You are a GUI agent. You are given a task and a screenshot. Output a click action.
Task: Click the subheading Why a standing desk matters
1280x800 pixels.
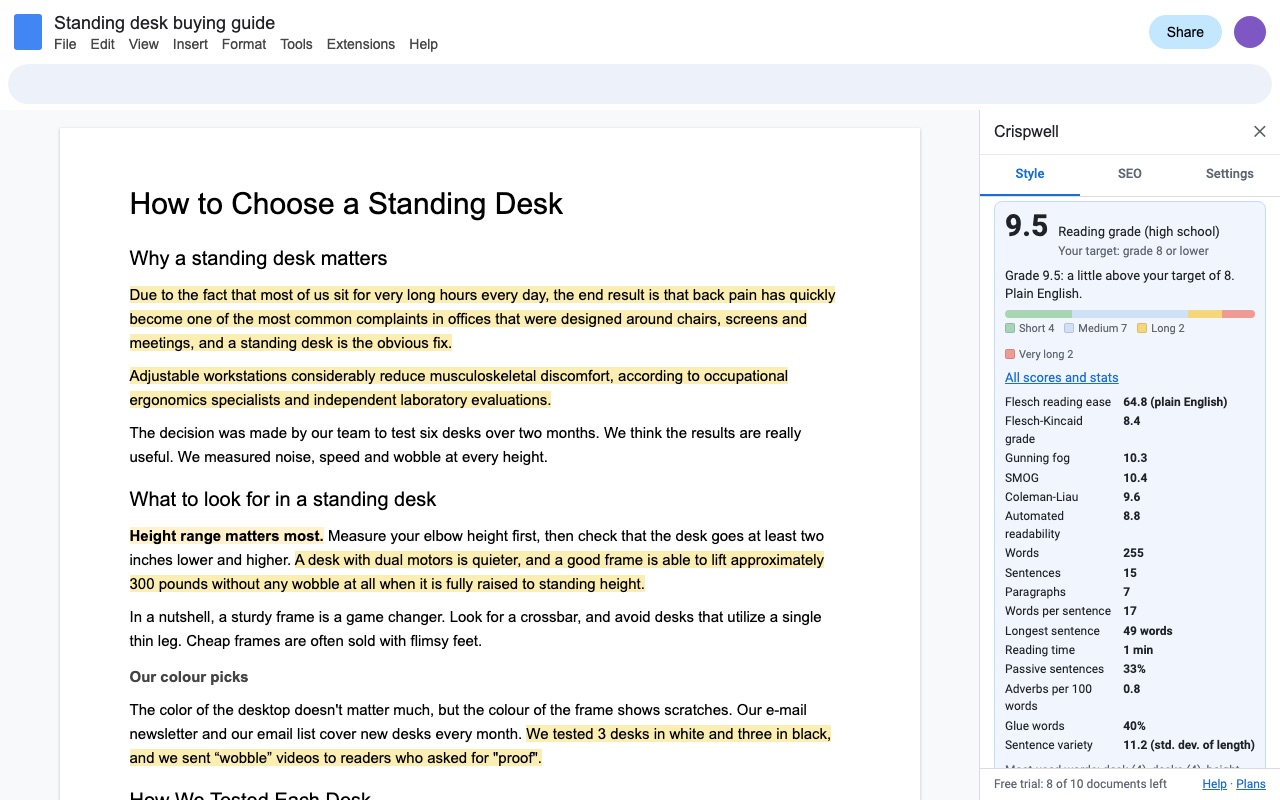(258, 258)
